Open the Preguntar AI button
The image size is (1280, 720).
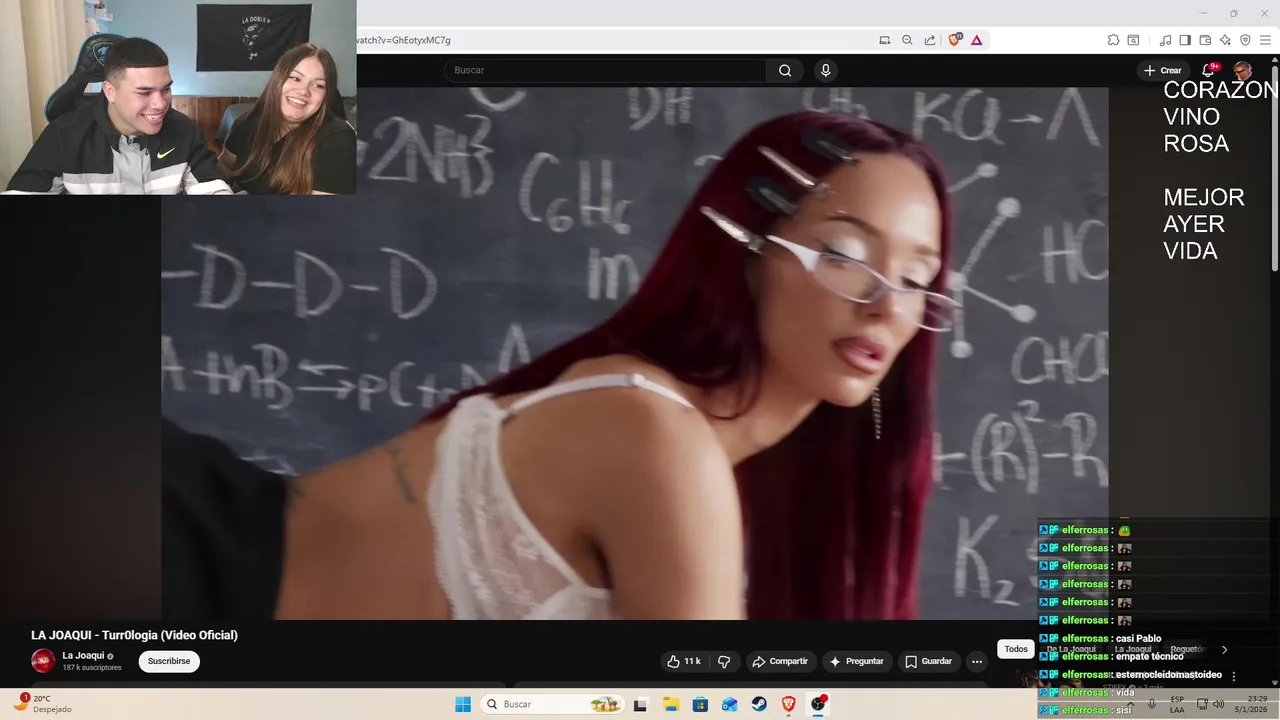857,661
